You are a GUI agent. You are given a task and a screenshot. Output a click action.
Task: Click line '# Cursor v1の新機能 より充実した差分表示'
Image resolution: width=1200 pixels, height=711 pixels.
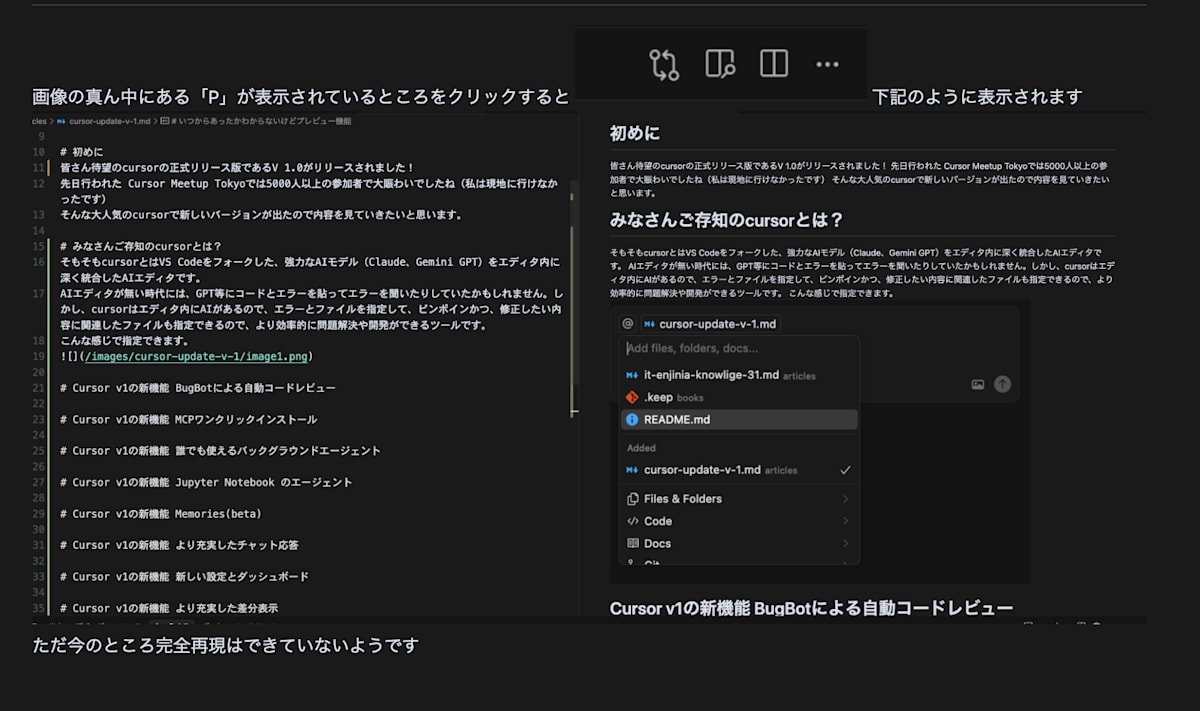[169, 608]
